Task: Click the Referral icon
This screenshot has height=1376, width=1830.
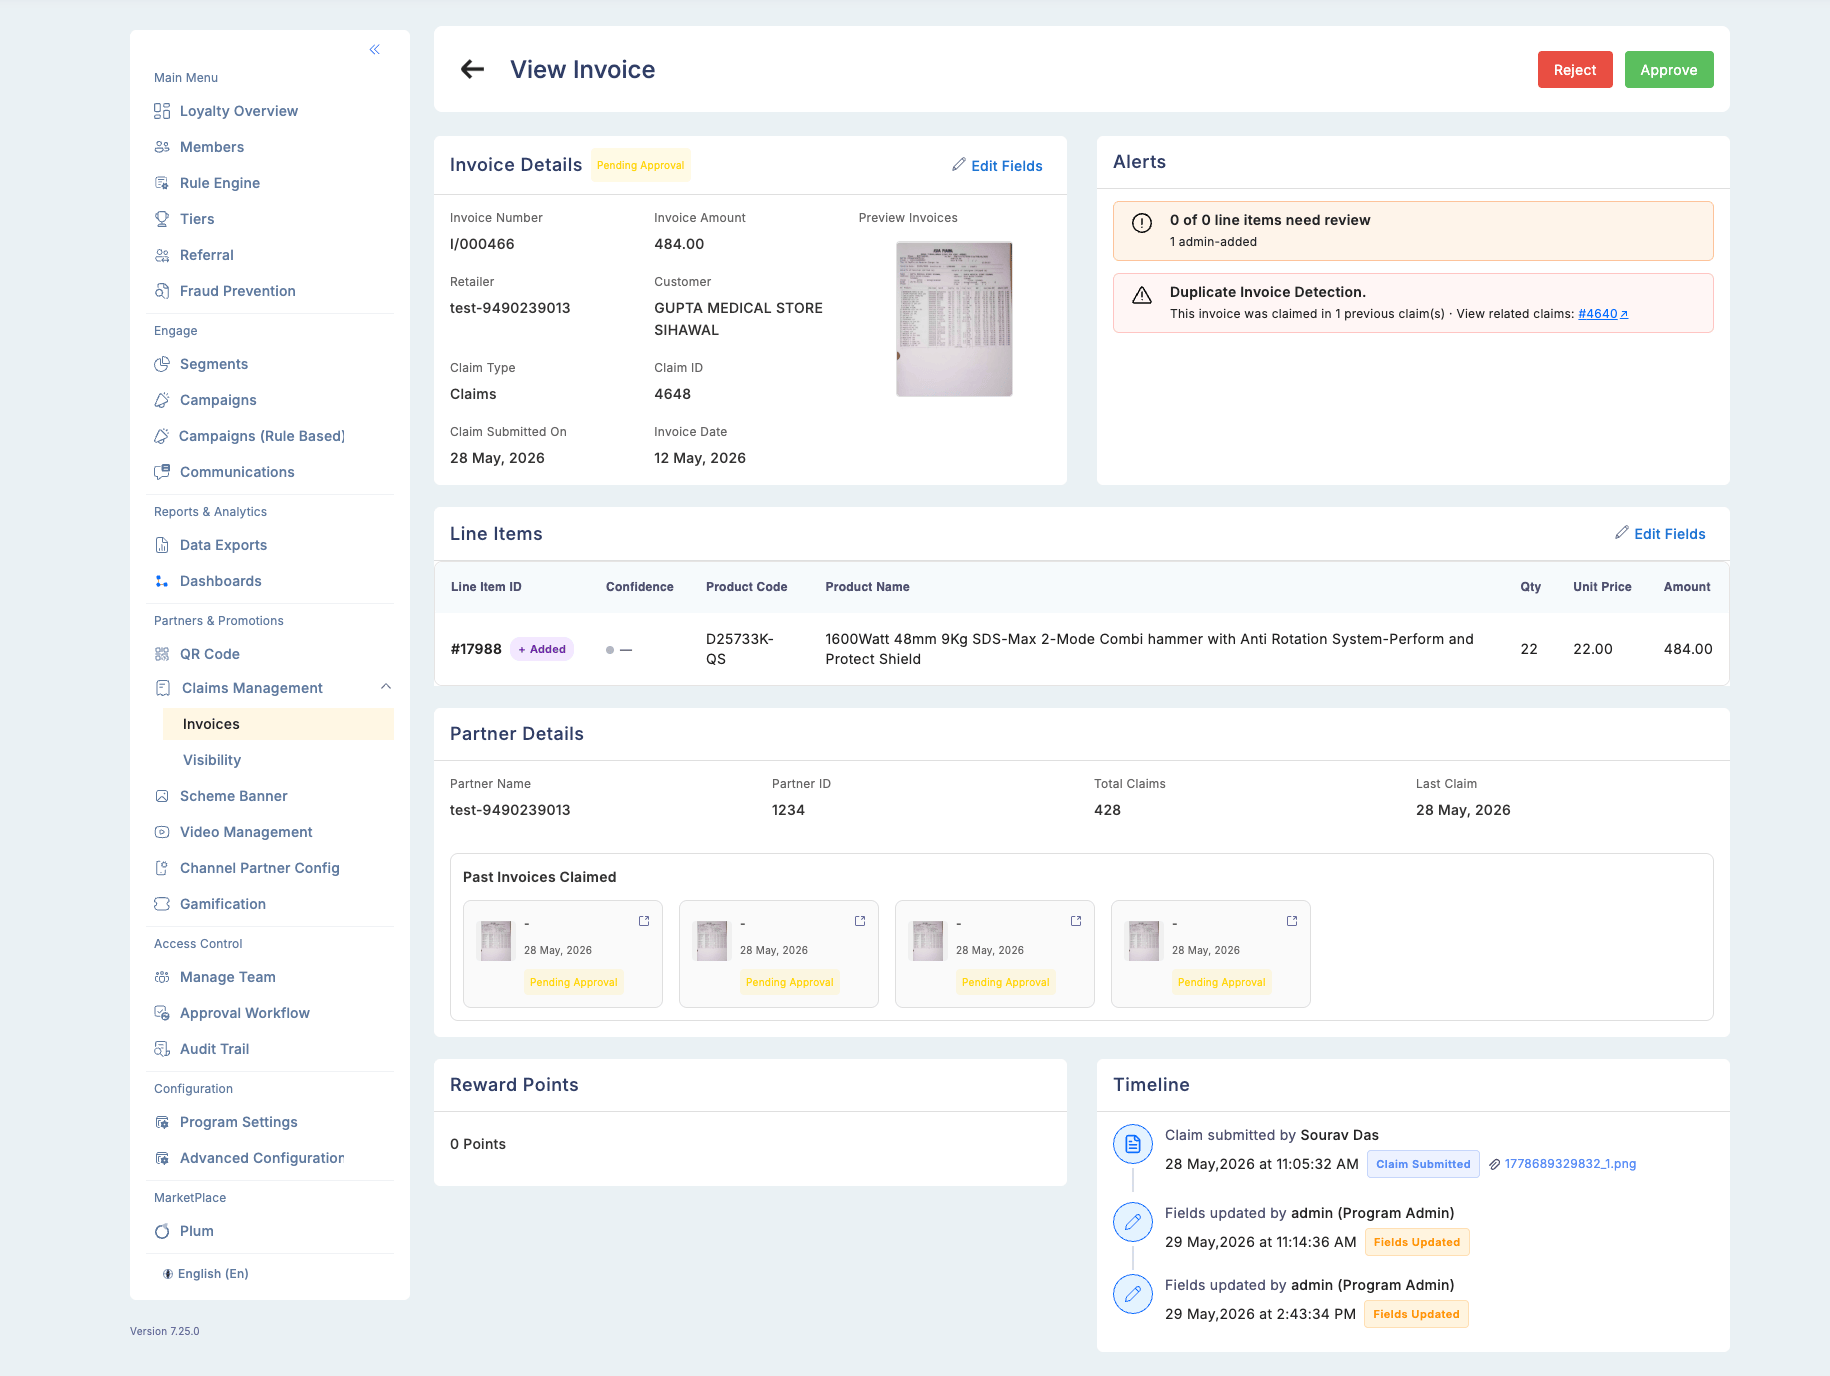Action: [x=162, y=255]
